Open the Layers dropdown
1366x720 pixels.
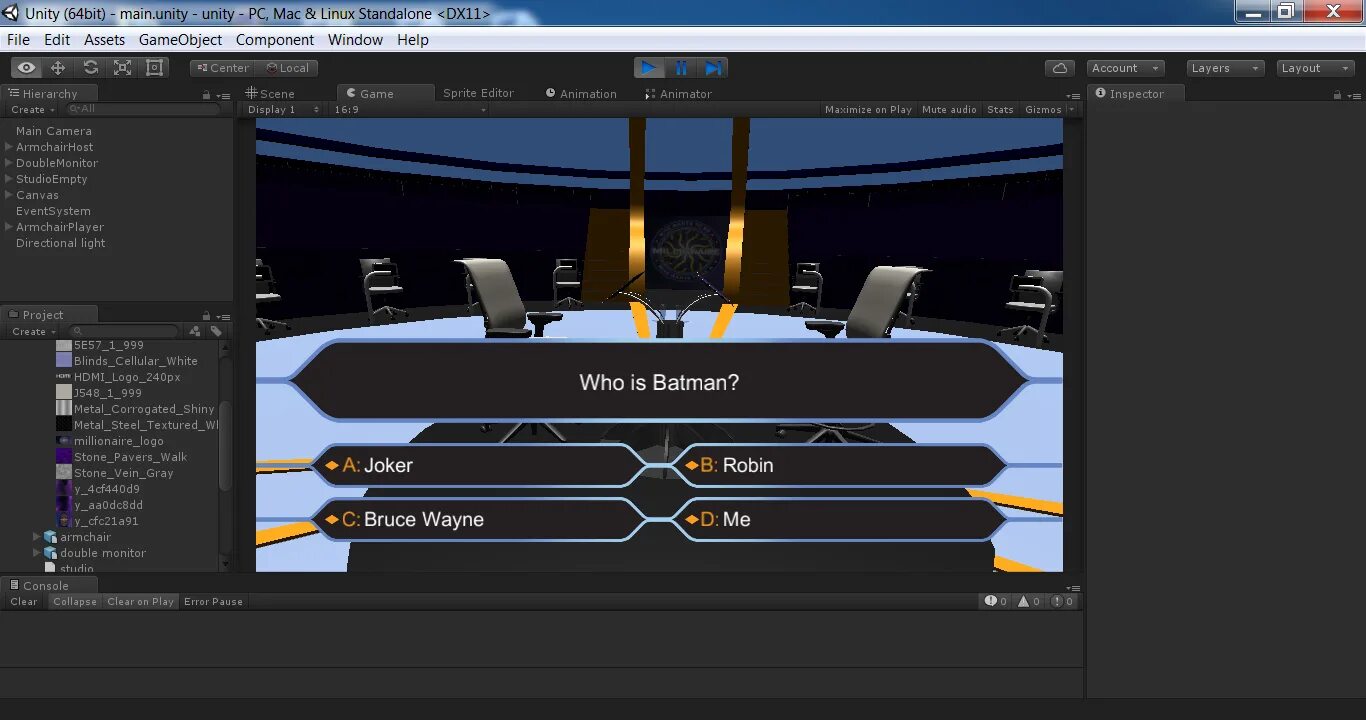tap(1225, 68)
